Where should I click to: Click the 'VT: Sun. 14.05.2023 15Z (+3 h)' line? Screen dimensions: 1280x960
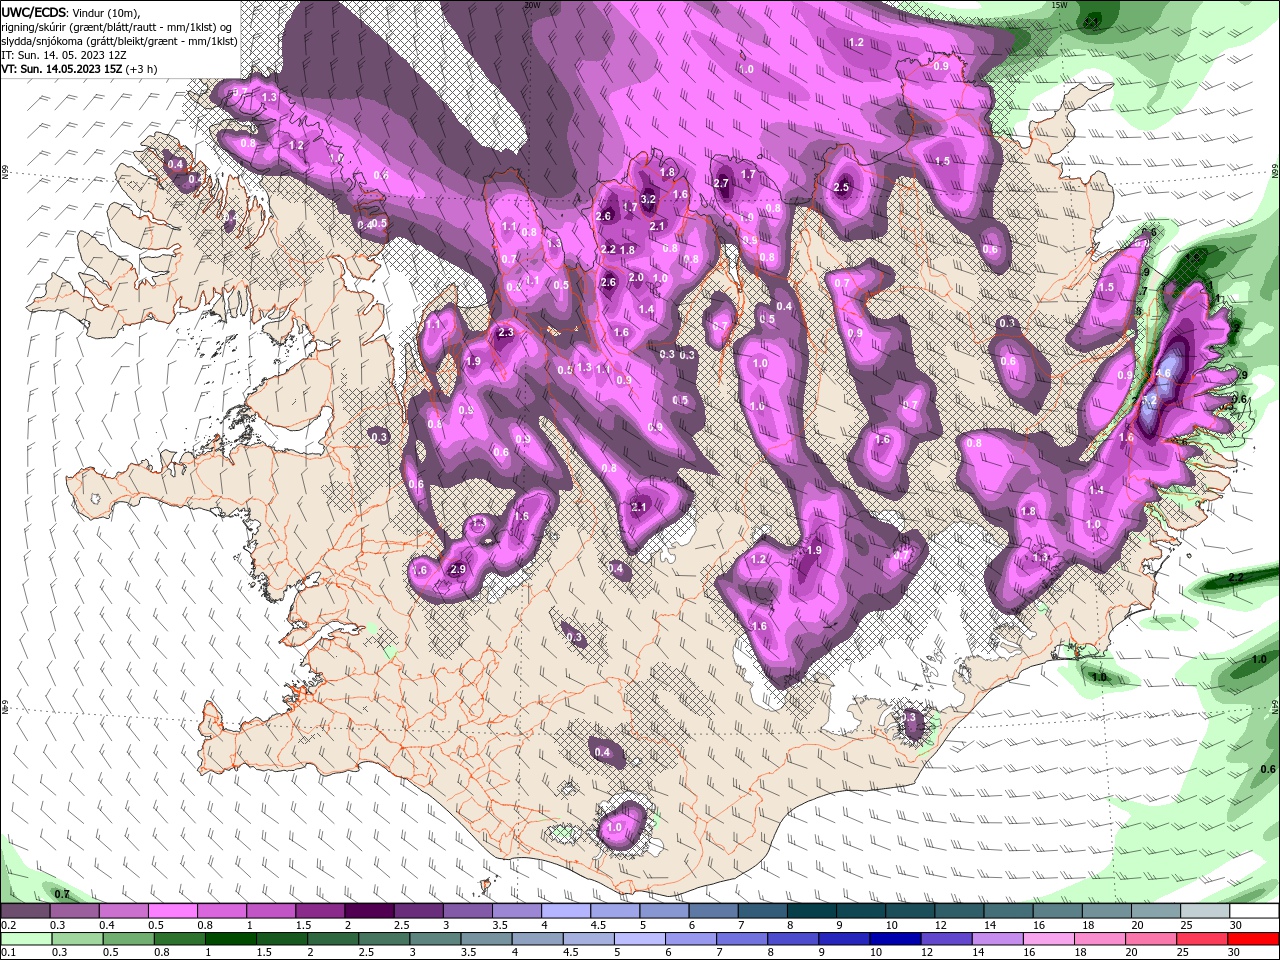(x=79, y=69)
